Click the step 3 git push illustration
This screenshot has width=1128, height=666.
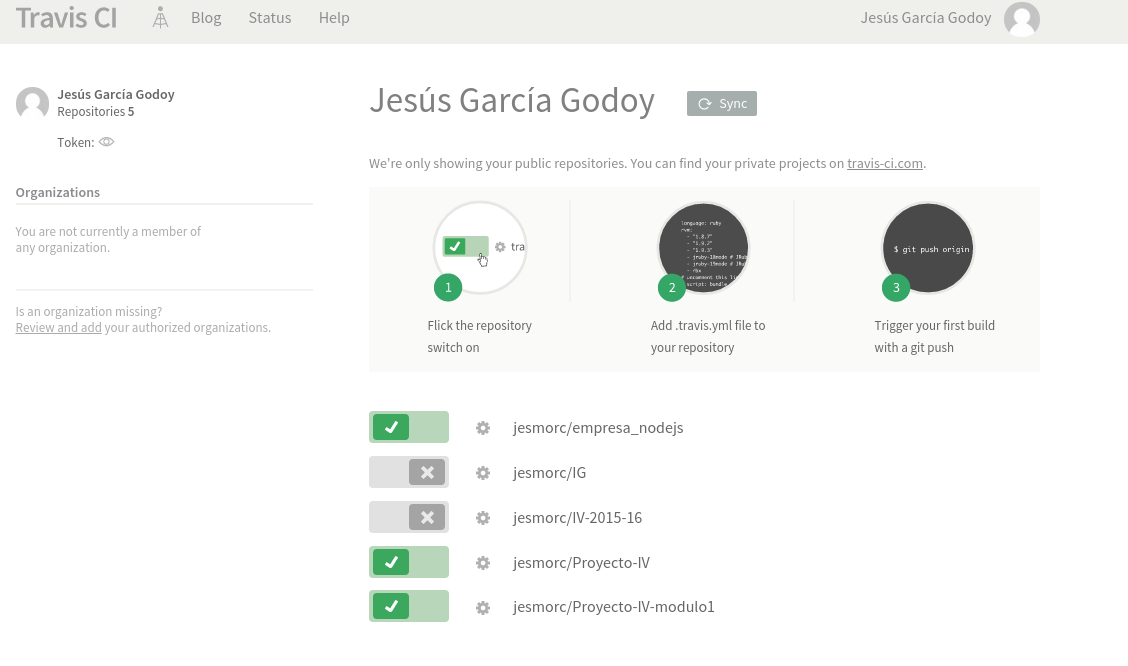coord(928,248)
